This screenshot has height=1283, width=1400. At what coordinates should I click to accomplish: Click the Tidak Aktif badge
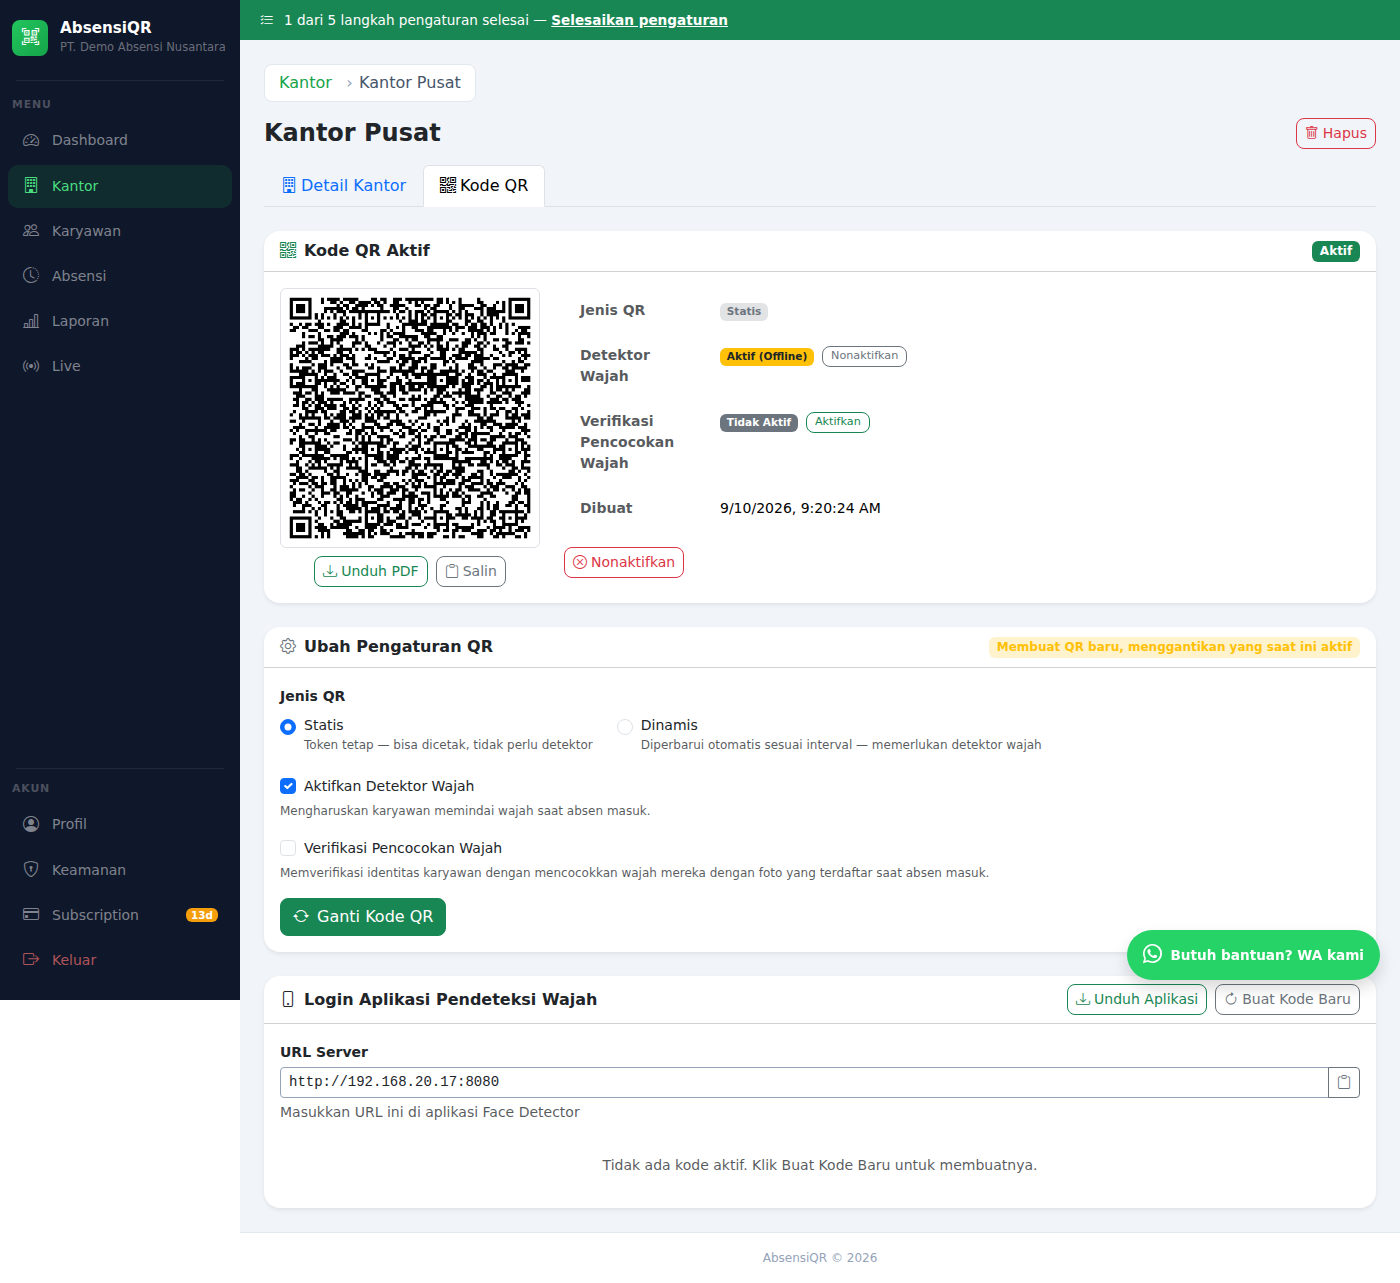759,422
